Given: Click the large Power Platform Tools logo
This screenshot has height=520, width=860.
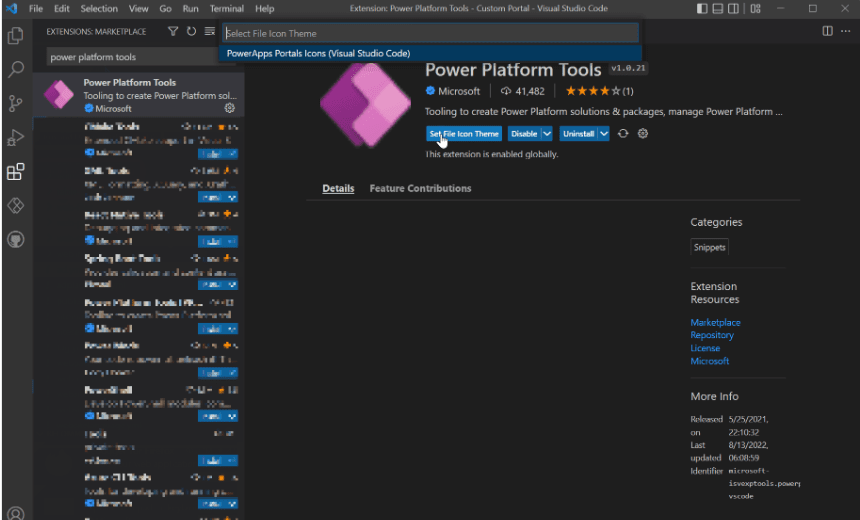Looking at the screenshot, I should [x=365, y=104].
